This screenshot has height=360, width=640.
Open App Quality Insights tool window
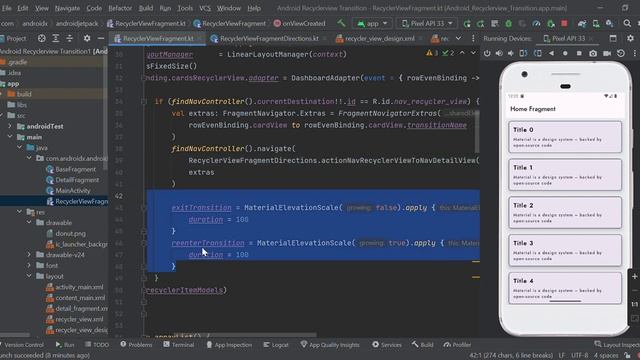point(330,345)
